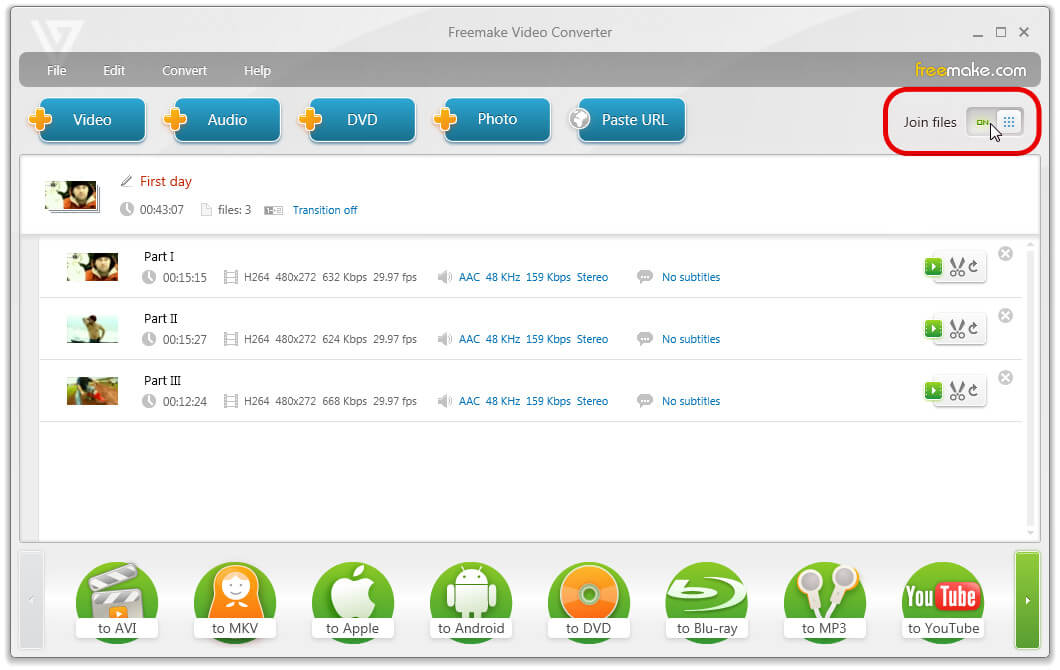The image size is (1060, 670).
Task: Open the File menu
Action: (x=56, y=71)
